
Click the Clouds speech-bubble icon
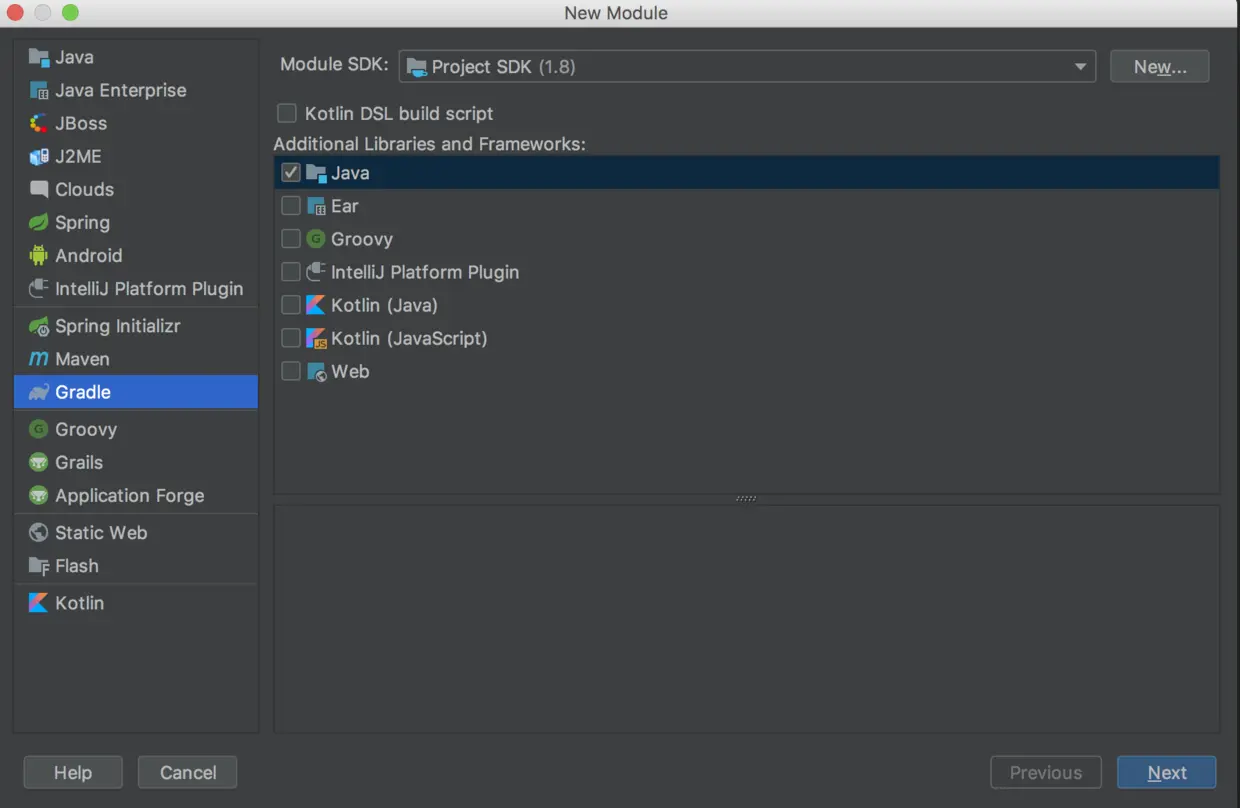pyautogui.click(x=39, y=189)
